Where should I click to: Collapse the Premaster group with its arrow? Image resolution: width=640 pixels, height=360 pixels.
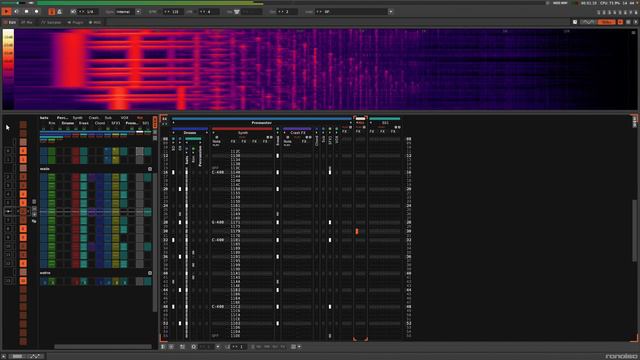tap(173, 122)
